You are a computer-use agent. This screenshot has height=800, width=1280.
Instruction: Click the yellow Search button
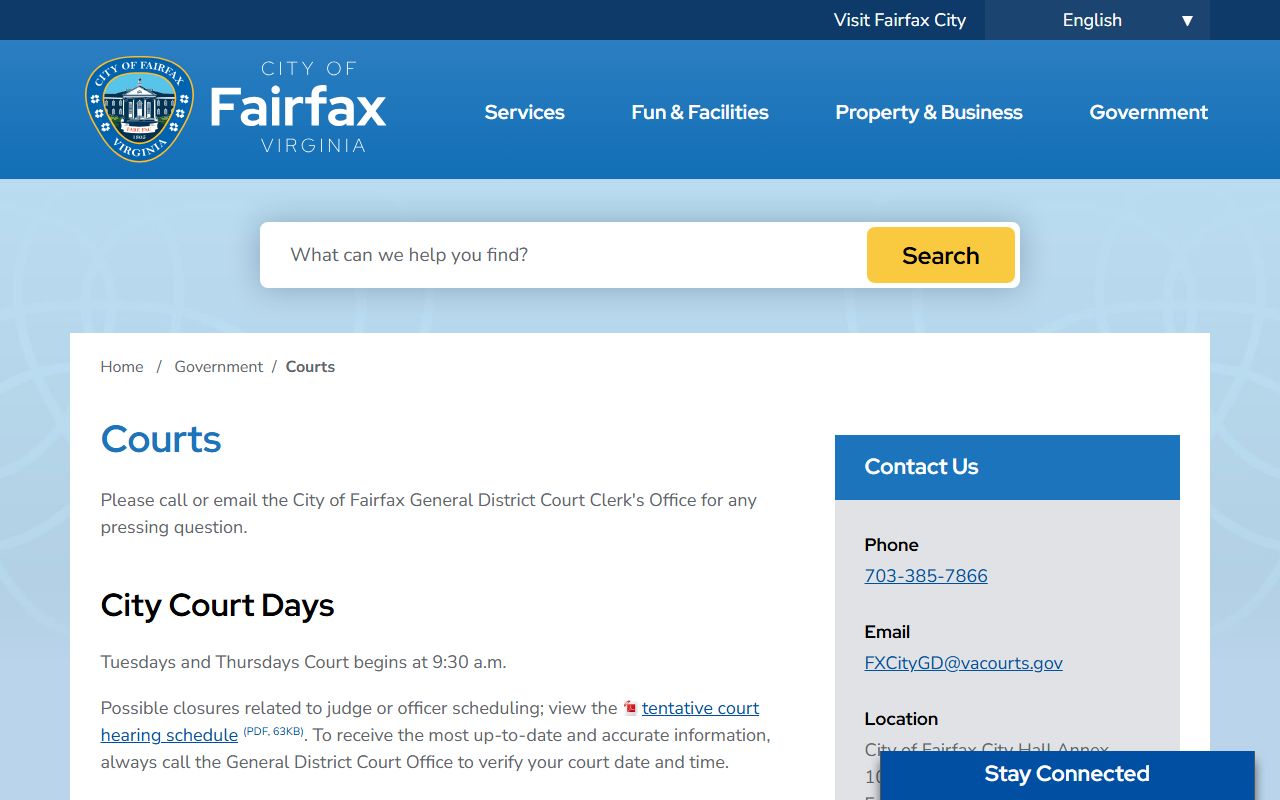pos(941,255)
